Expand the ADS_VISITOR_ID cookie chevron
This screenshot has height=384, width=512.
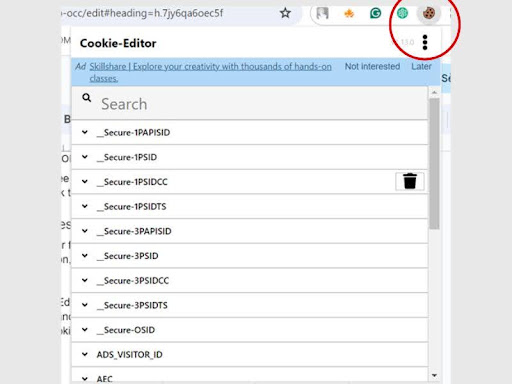click(x=85, y=354)
